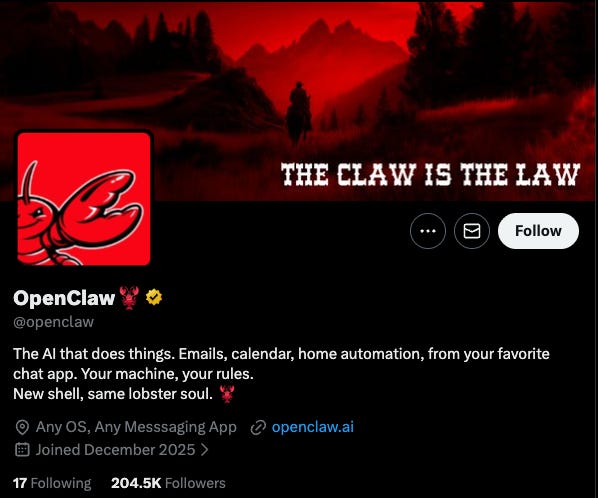Open the red western banner header image
This screenshot has width=598, height=498.
click(x=299, y=76)
